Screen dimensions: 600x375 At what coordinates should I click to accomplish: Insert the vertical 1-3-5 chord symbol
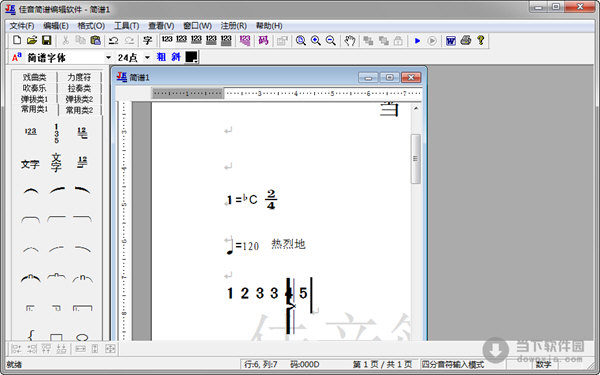coord(56,133)
